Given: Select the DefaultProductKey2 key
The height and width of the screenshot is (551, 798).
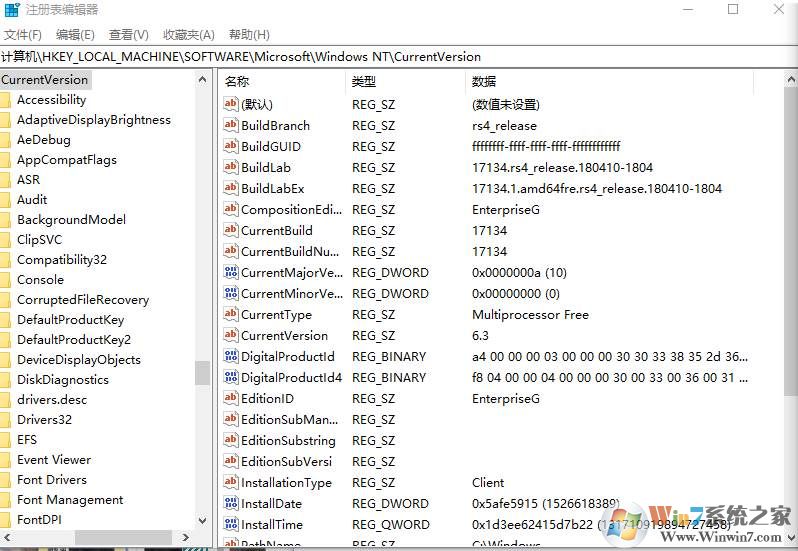Looking at the screenshot, I should pos(74,339).
